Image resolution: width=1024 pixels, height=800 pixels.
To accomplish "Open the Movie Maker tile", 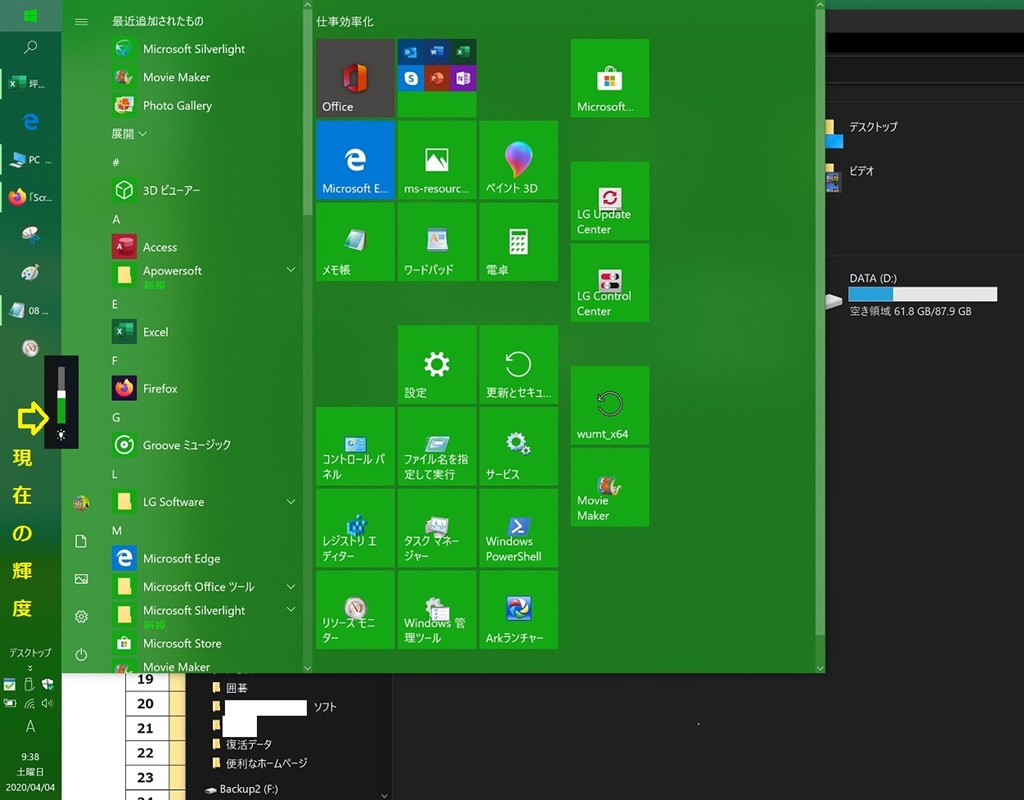I will pos(610,487).
